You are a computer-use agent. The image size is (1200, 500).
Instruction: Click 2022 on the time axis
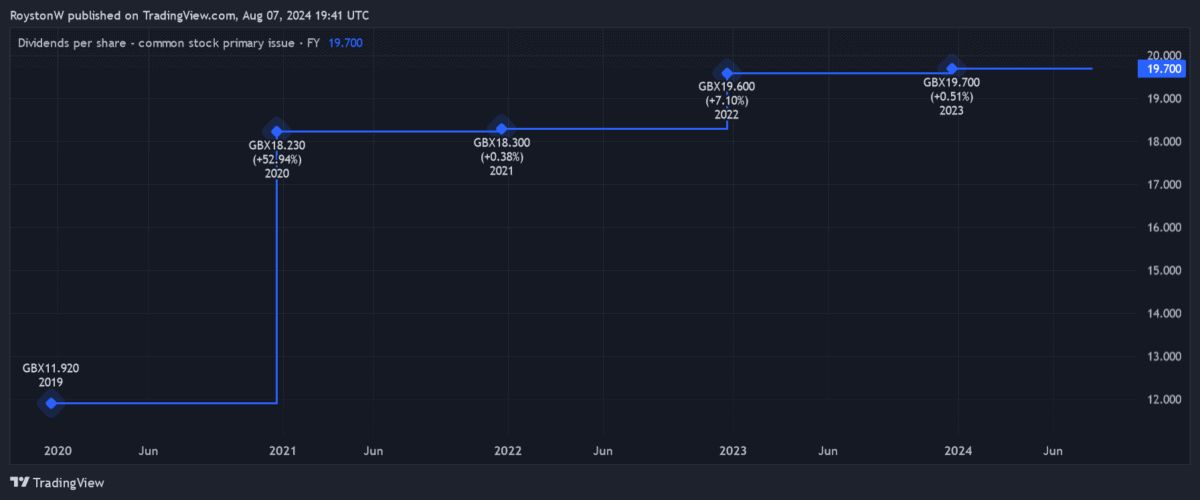[507, 452]
